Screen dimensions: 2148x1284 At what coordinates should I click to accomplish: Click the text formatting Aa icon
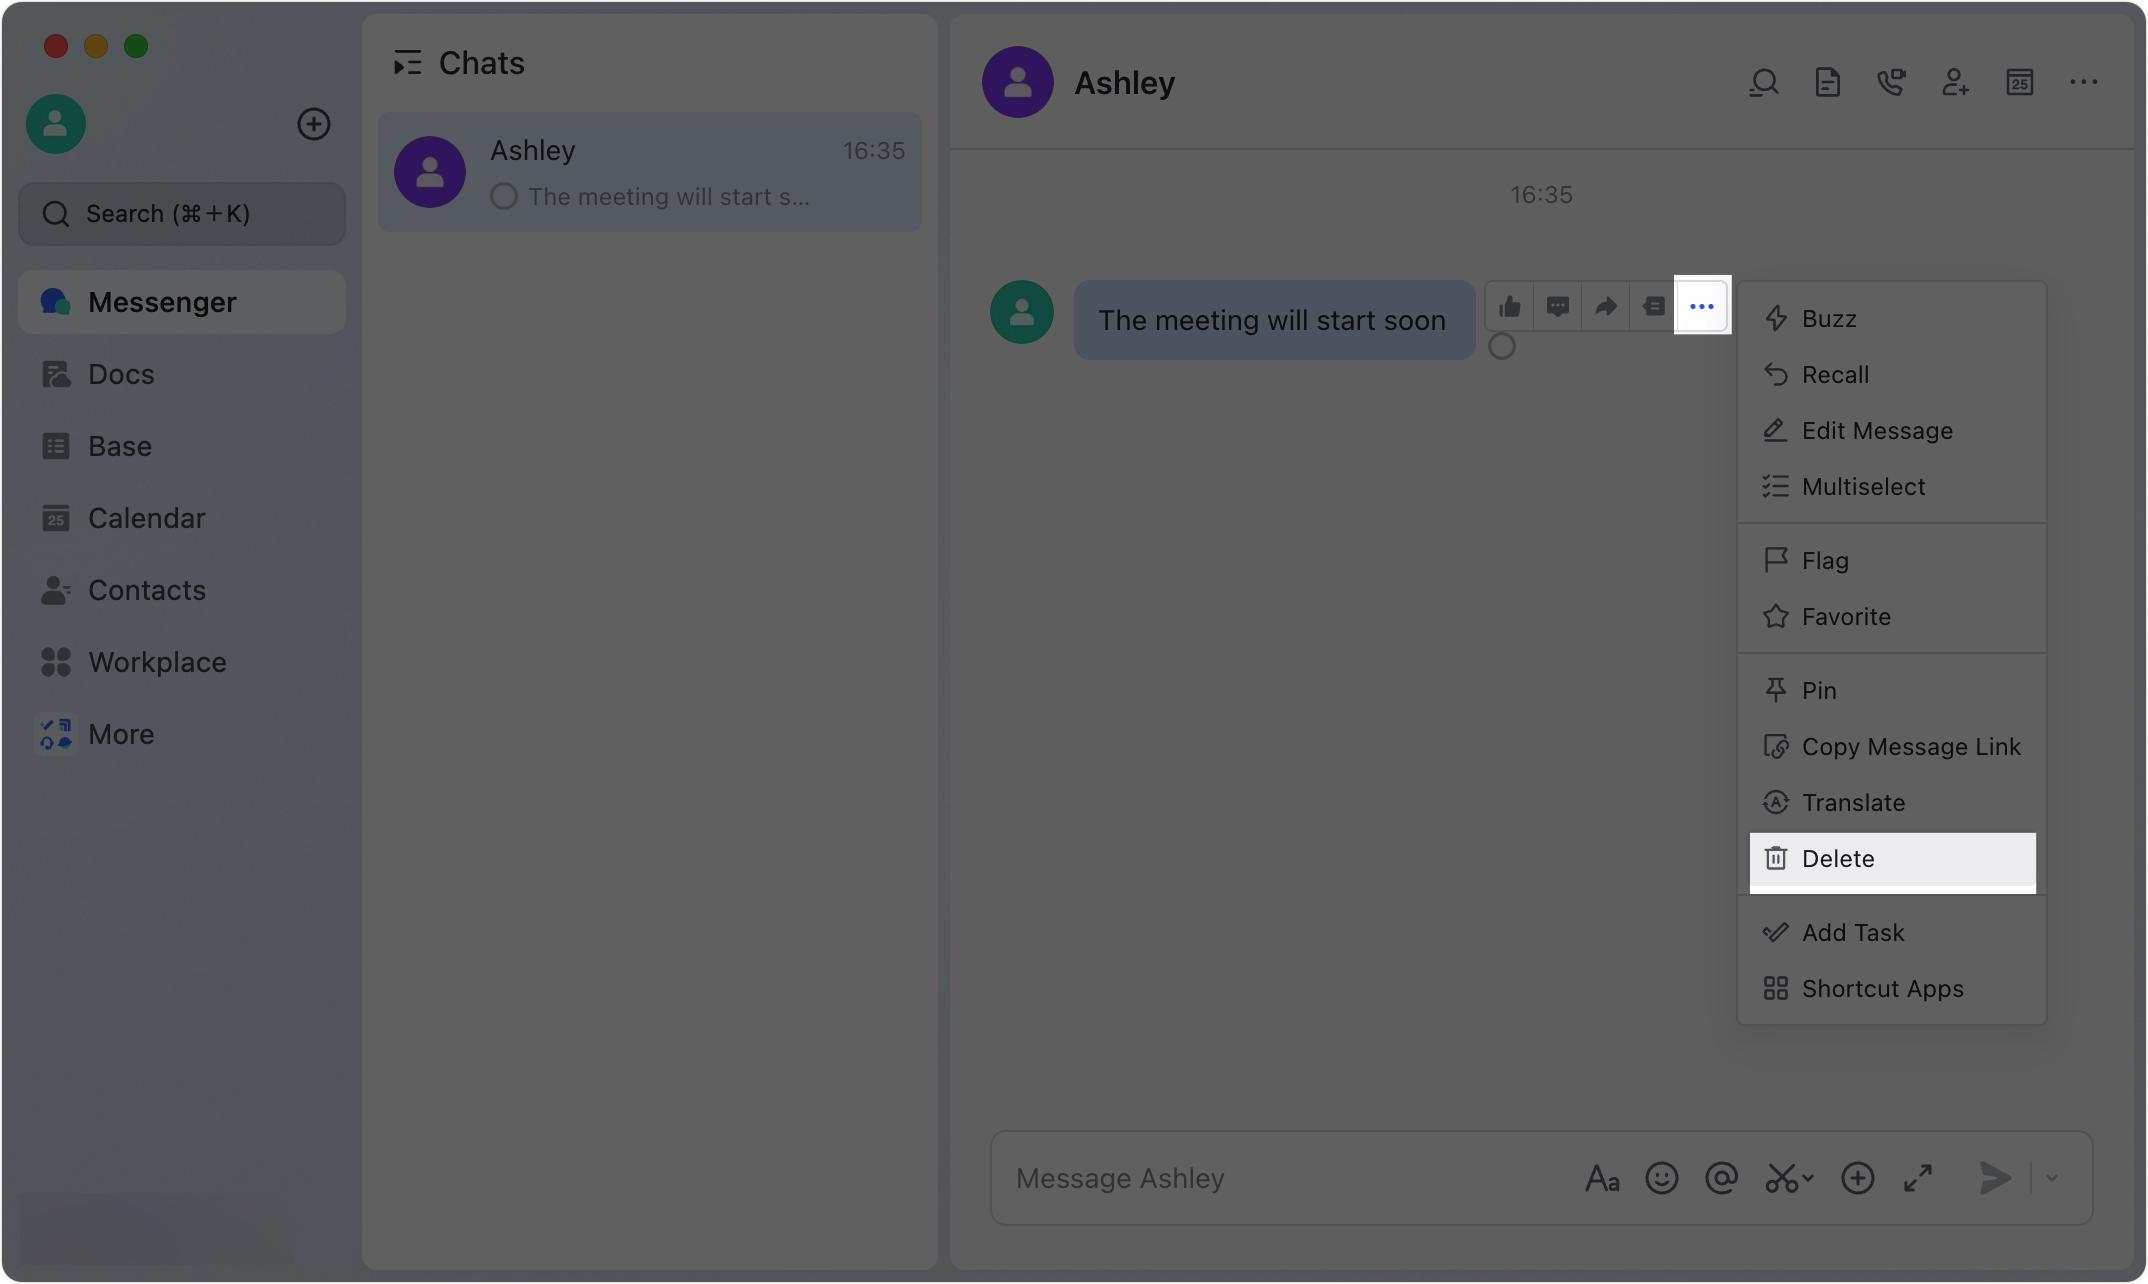point(1602,1178)
